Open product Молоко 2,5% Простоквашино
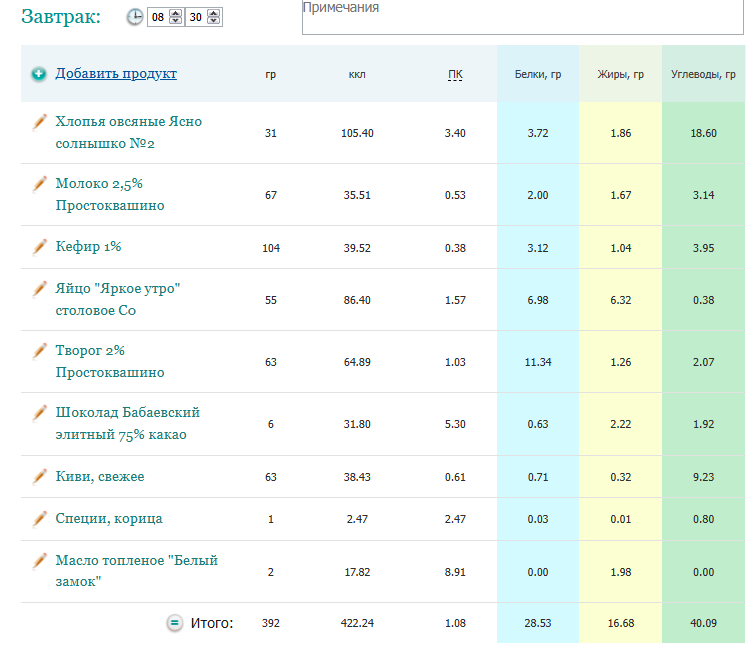746x647 pixels. [x=110, y=195]
